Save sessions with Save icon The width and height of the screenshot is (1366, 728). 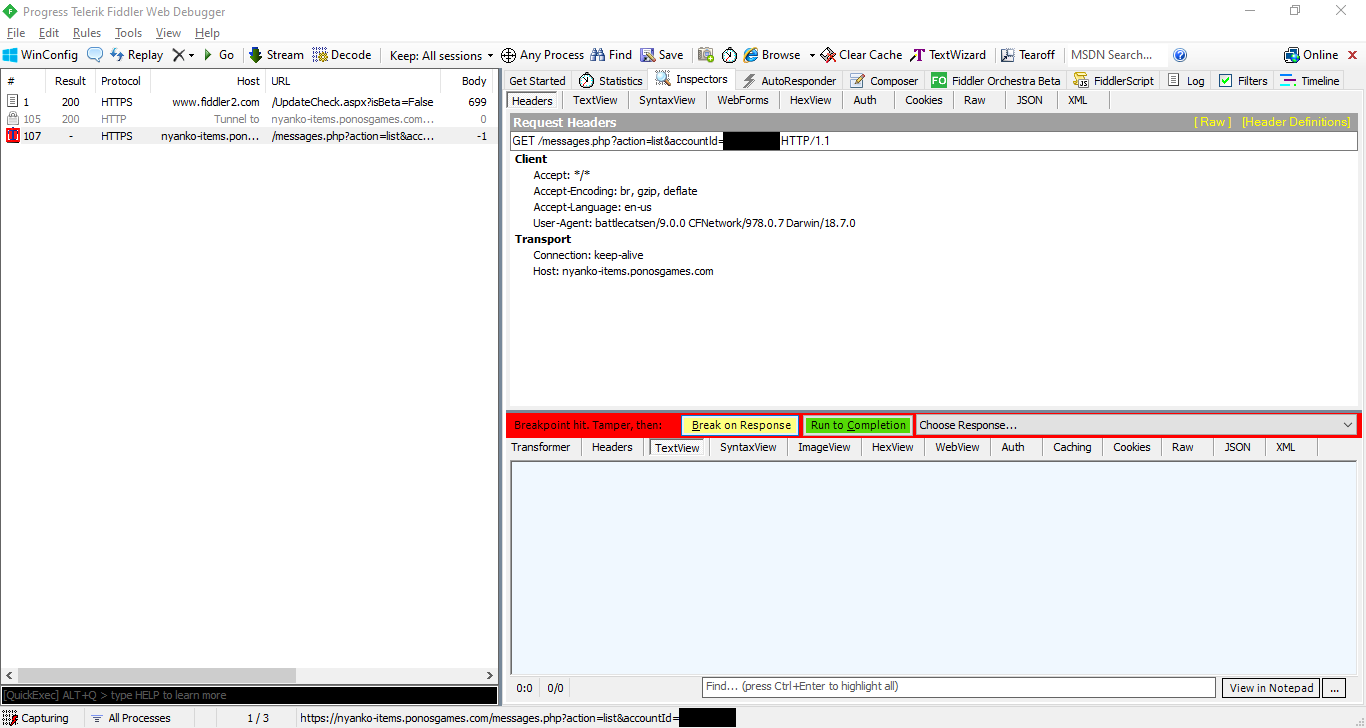(x=662, y=55)
